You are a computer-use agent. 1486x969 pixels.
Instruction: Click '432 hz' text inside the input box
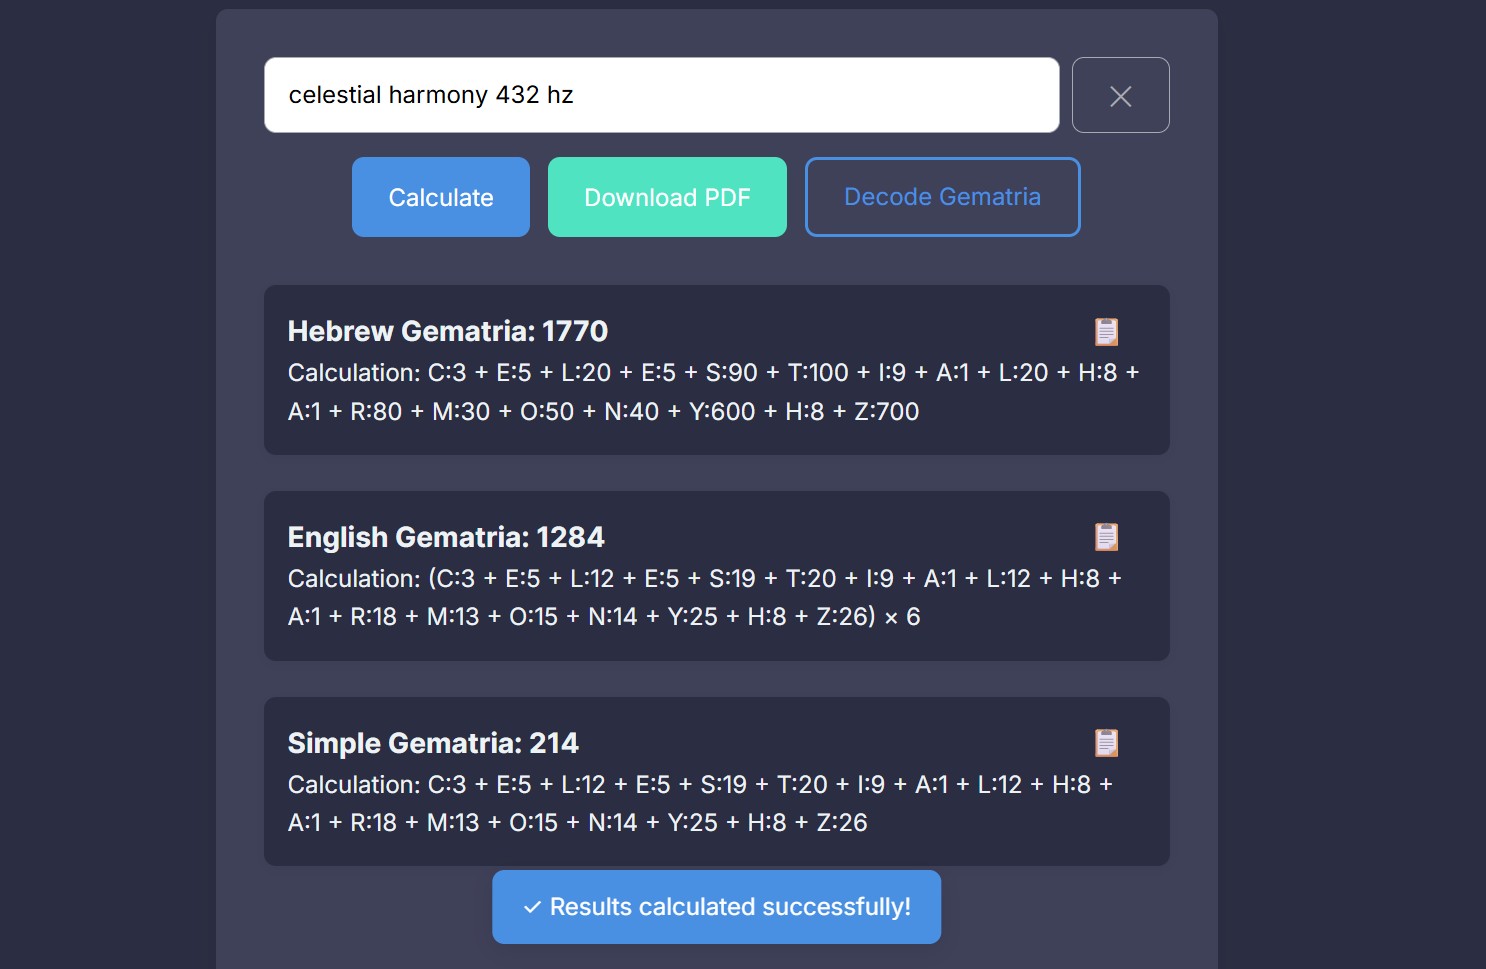535,95
